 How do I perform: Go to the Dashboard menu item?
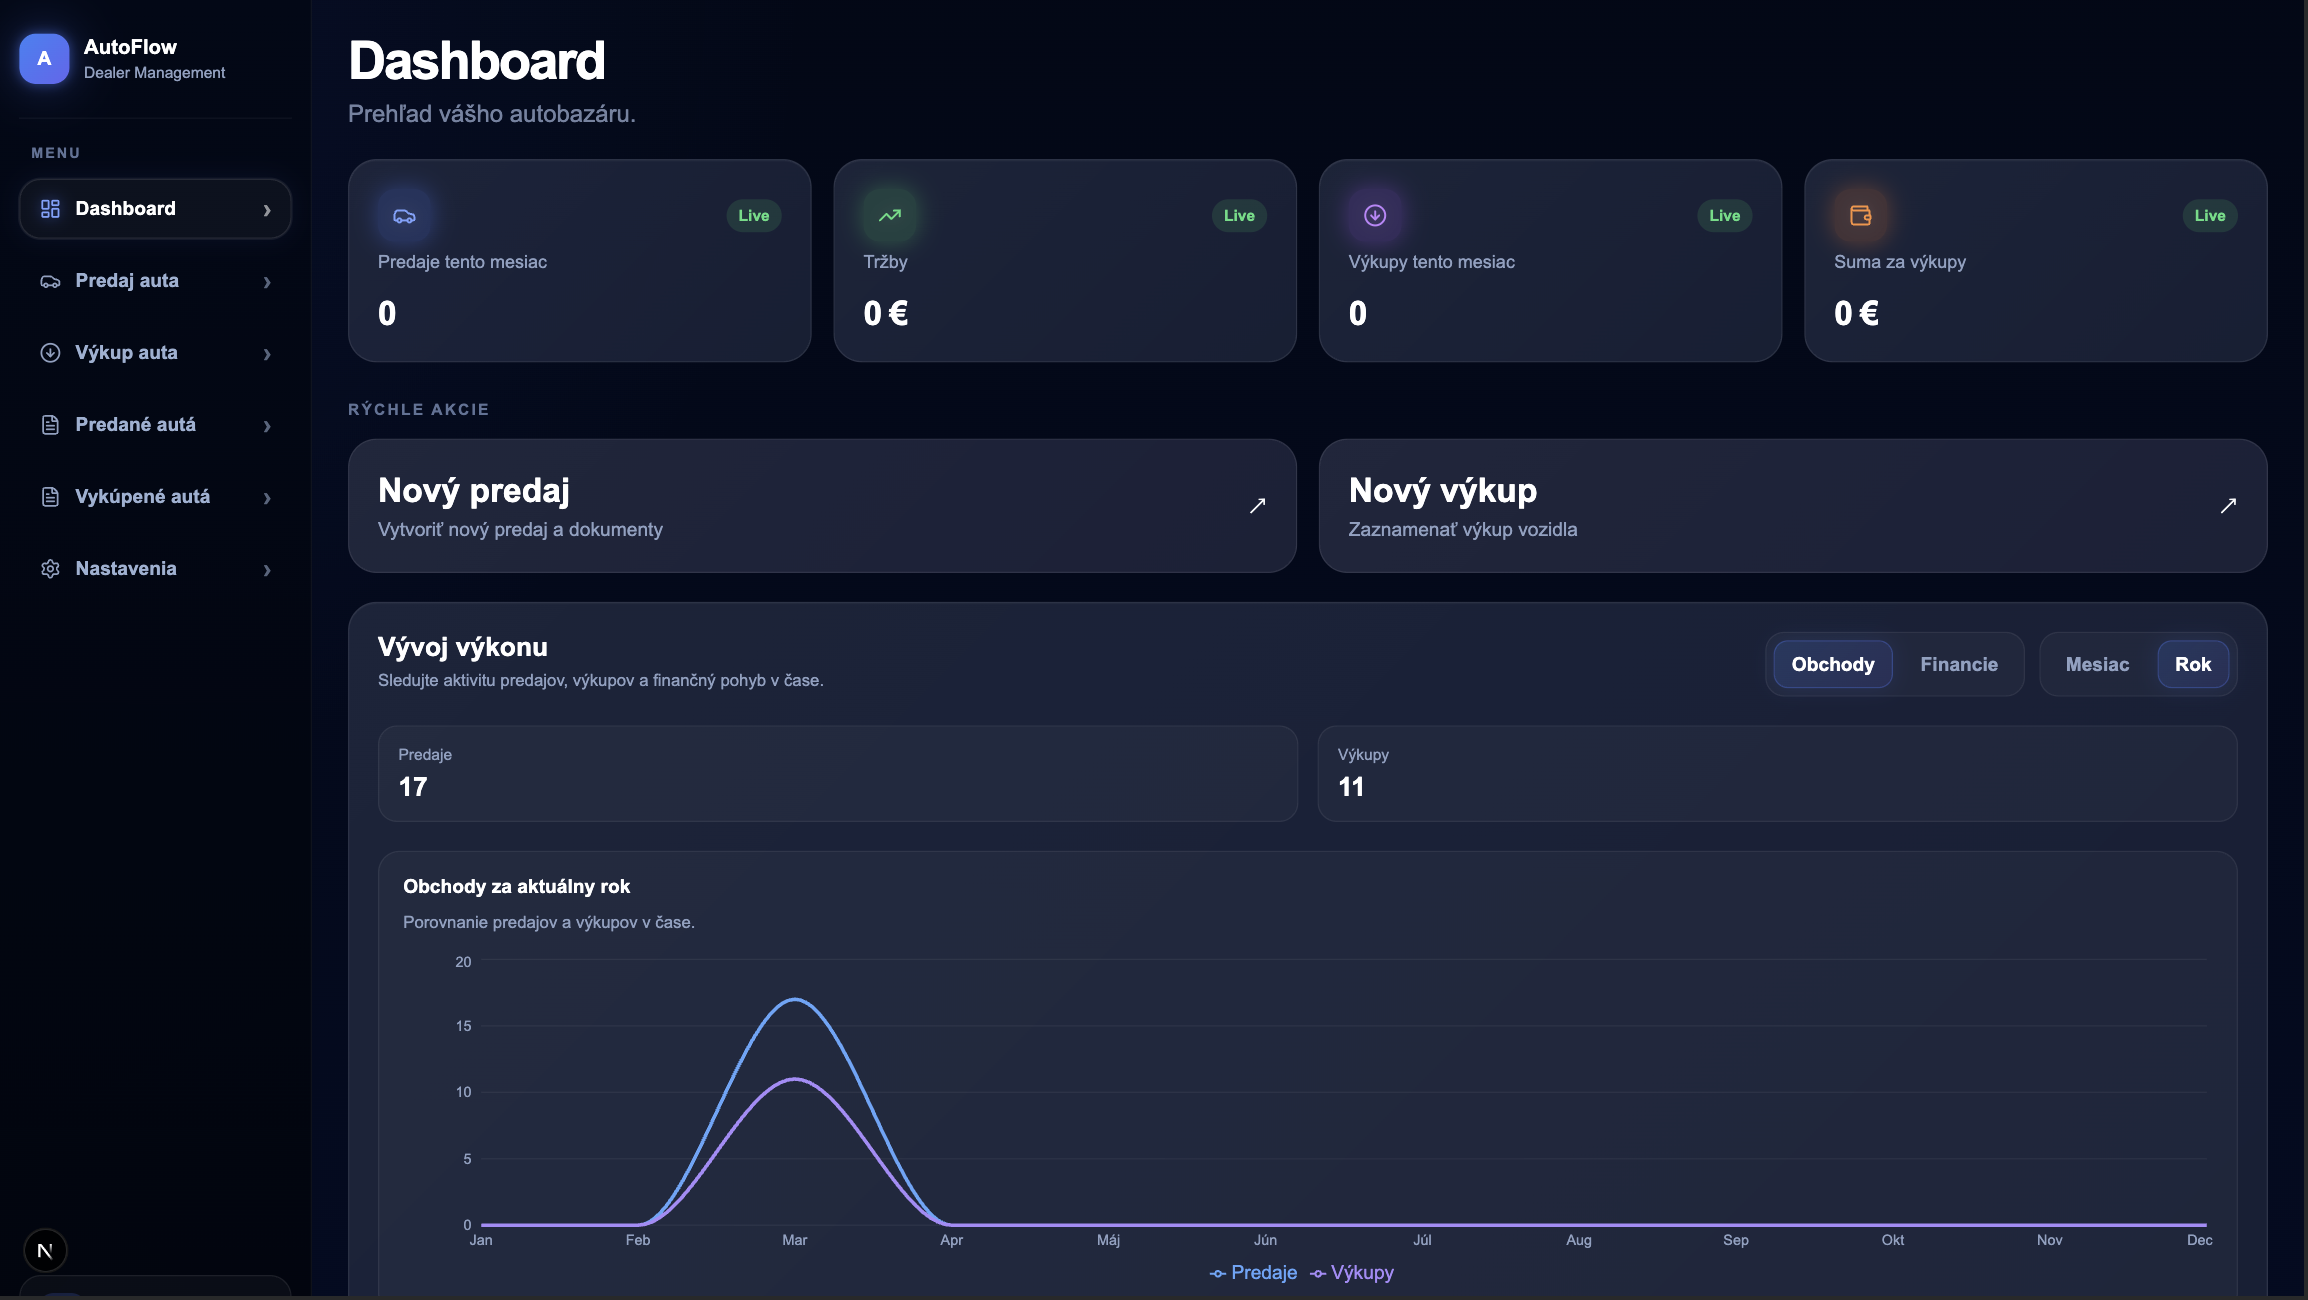coord(125,209)
